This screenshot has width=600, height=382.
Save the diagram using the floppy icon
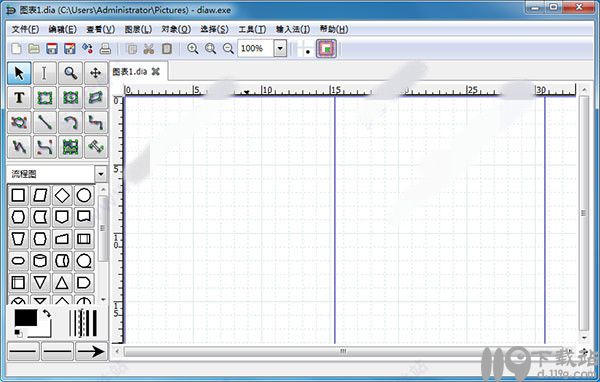[52, 49]
